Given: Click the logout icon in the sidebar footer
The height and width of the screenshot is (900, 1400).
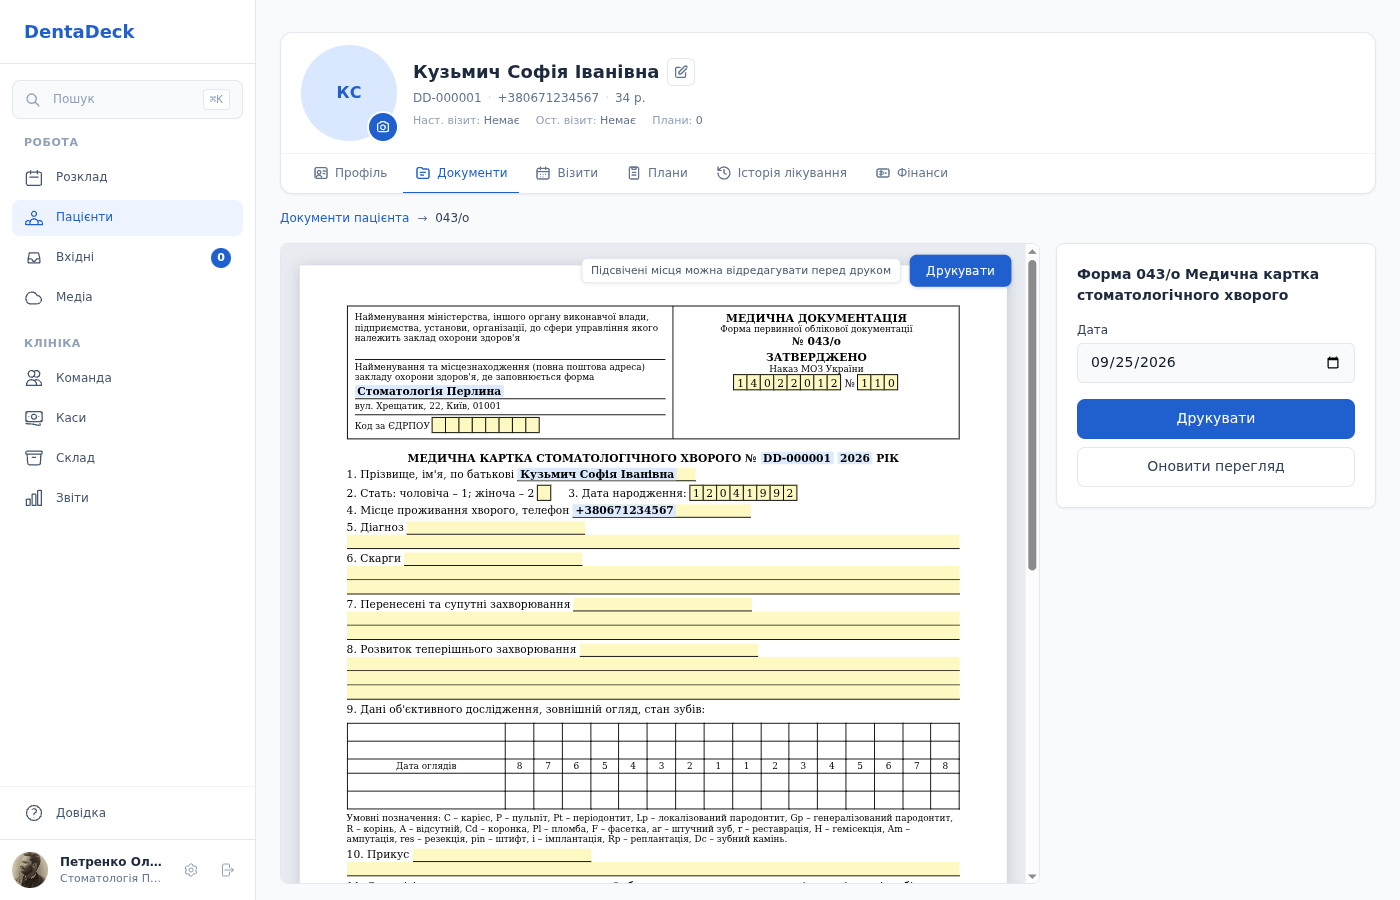Looking at the screenshot, I should pyautogui.click(x=227, y=870).
